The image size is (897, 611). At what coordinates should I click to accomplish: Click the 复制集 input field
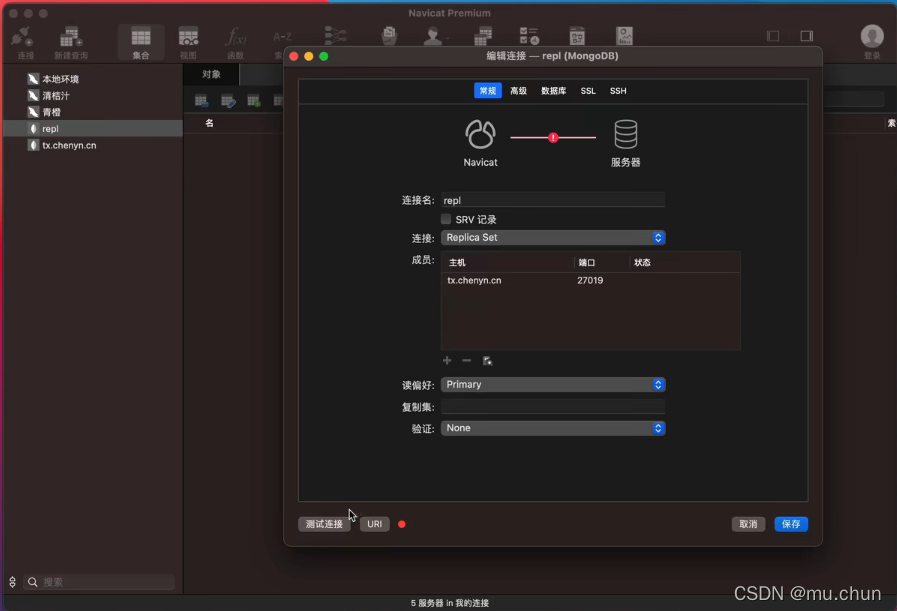pos(553,407)
